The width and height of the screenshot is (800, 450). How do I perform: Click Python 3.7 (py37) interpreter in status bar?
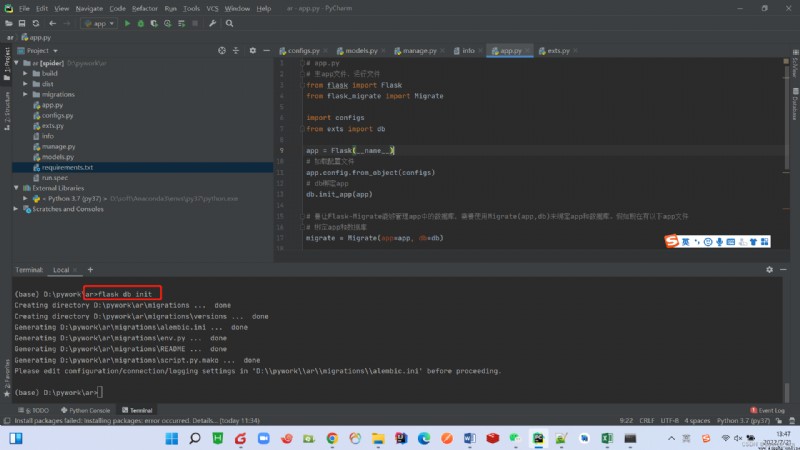(743, 420)
